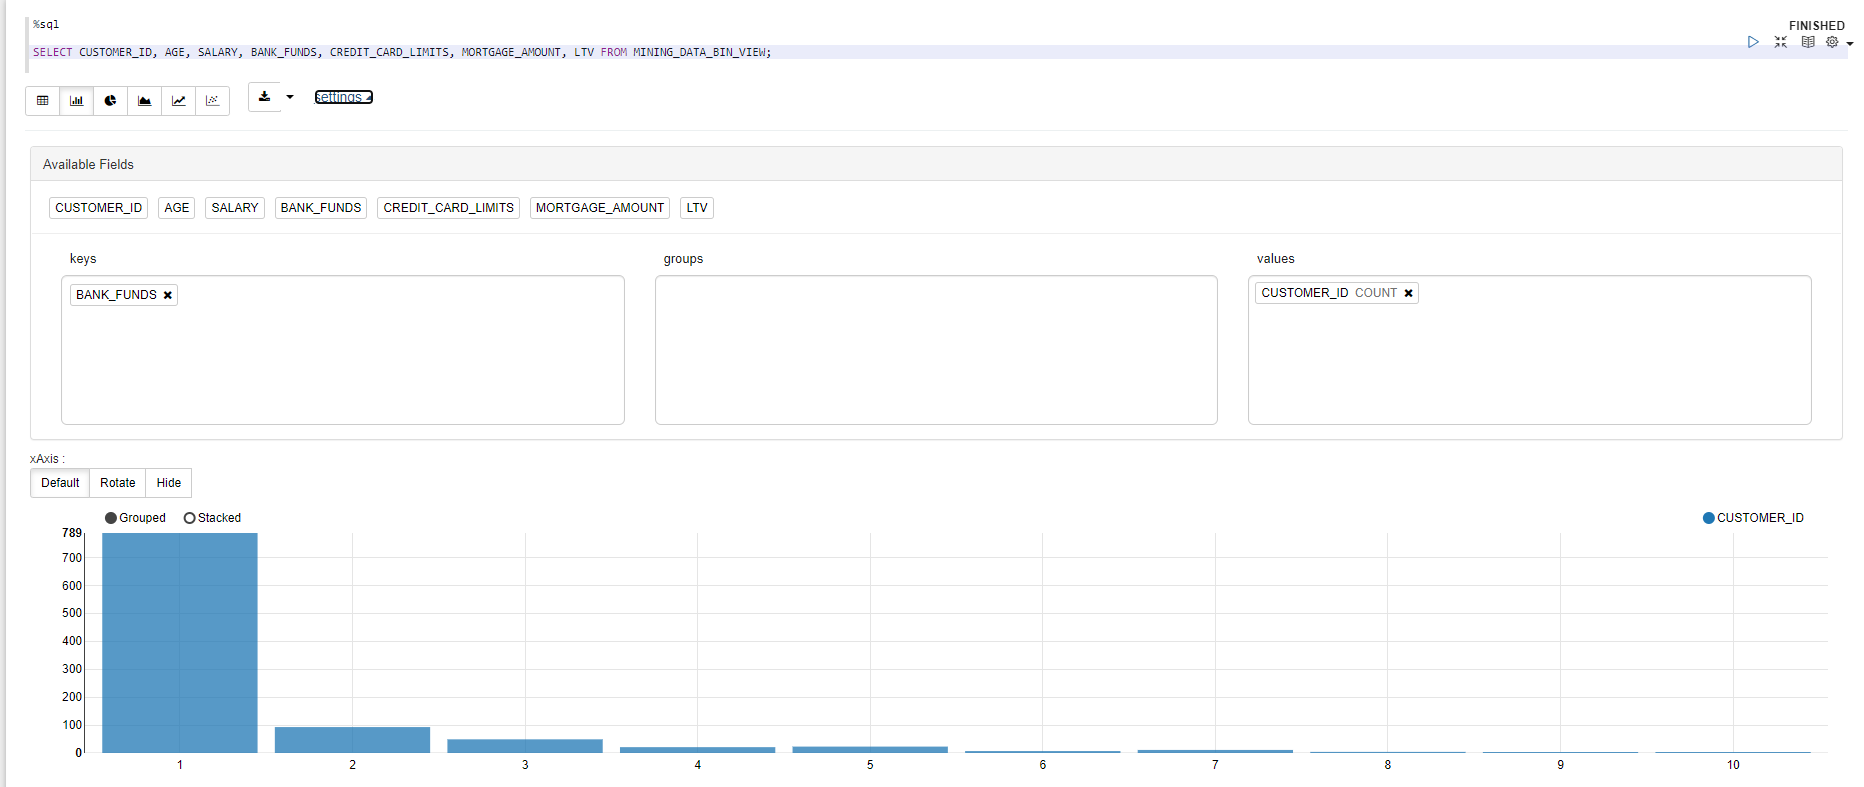Pick the LTV available field

pos(697,208)
